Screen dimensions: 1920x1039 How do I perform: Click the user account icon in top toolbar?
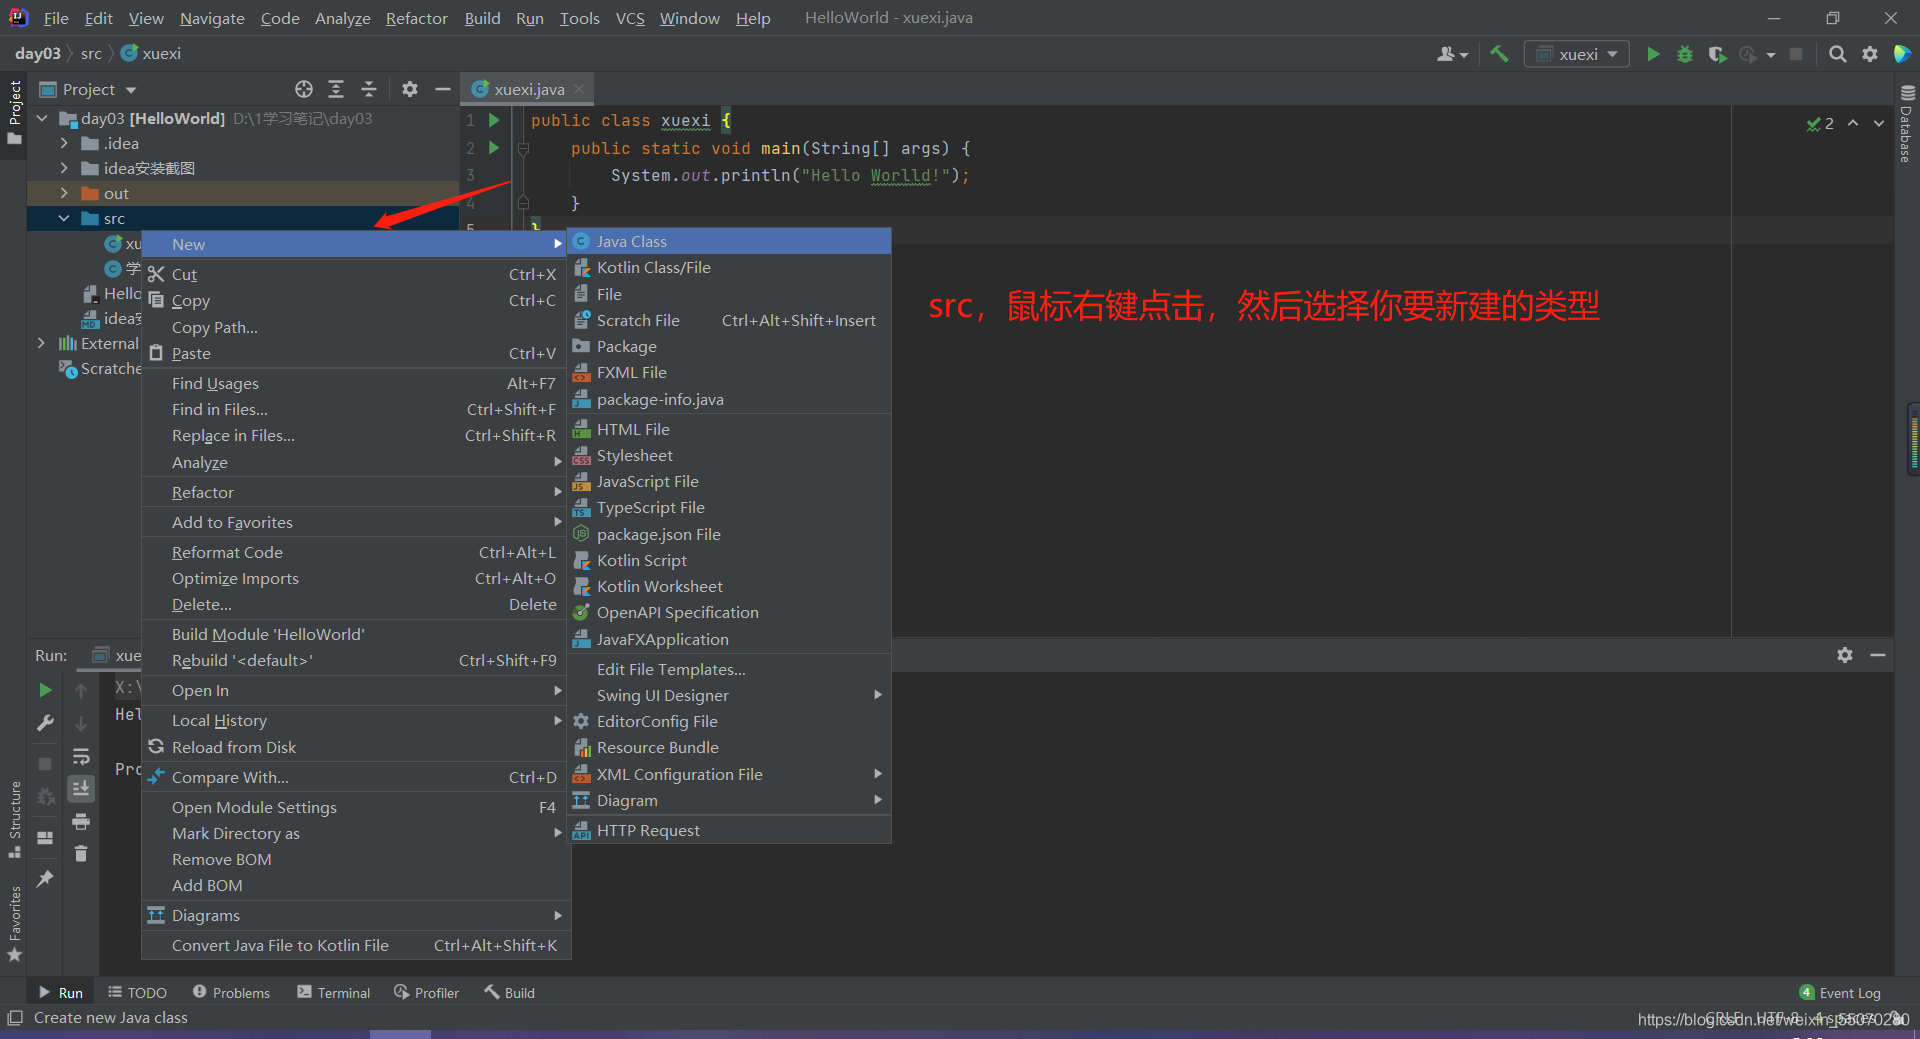(1452, 54)
